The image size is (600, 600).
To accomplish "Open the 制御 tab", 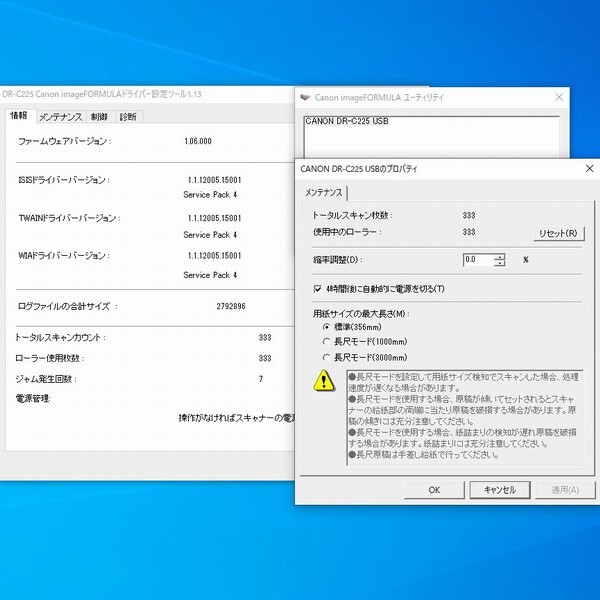I will 99,117.
